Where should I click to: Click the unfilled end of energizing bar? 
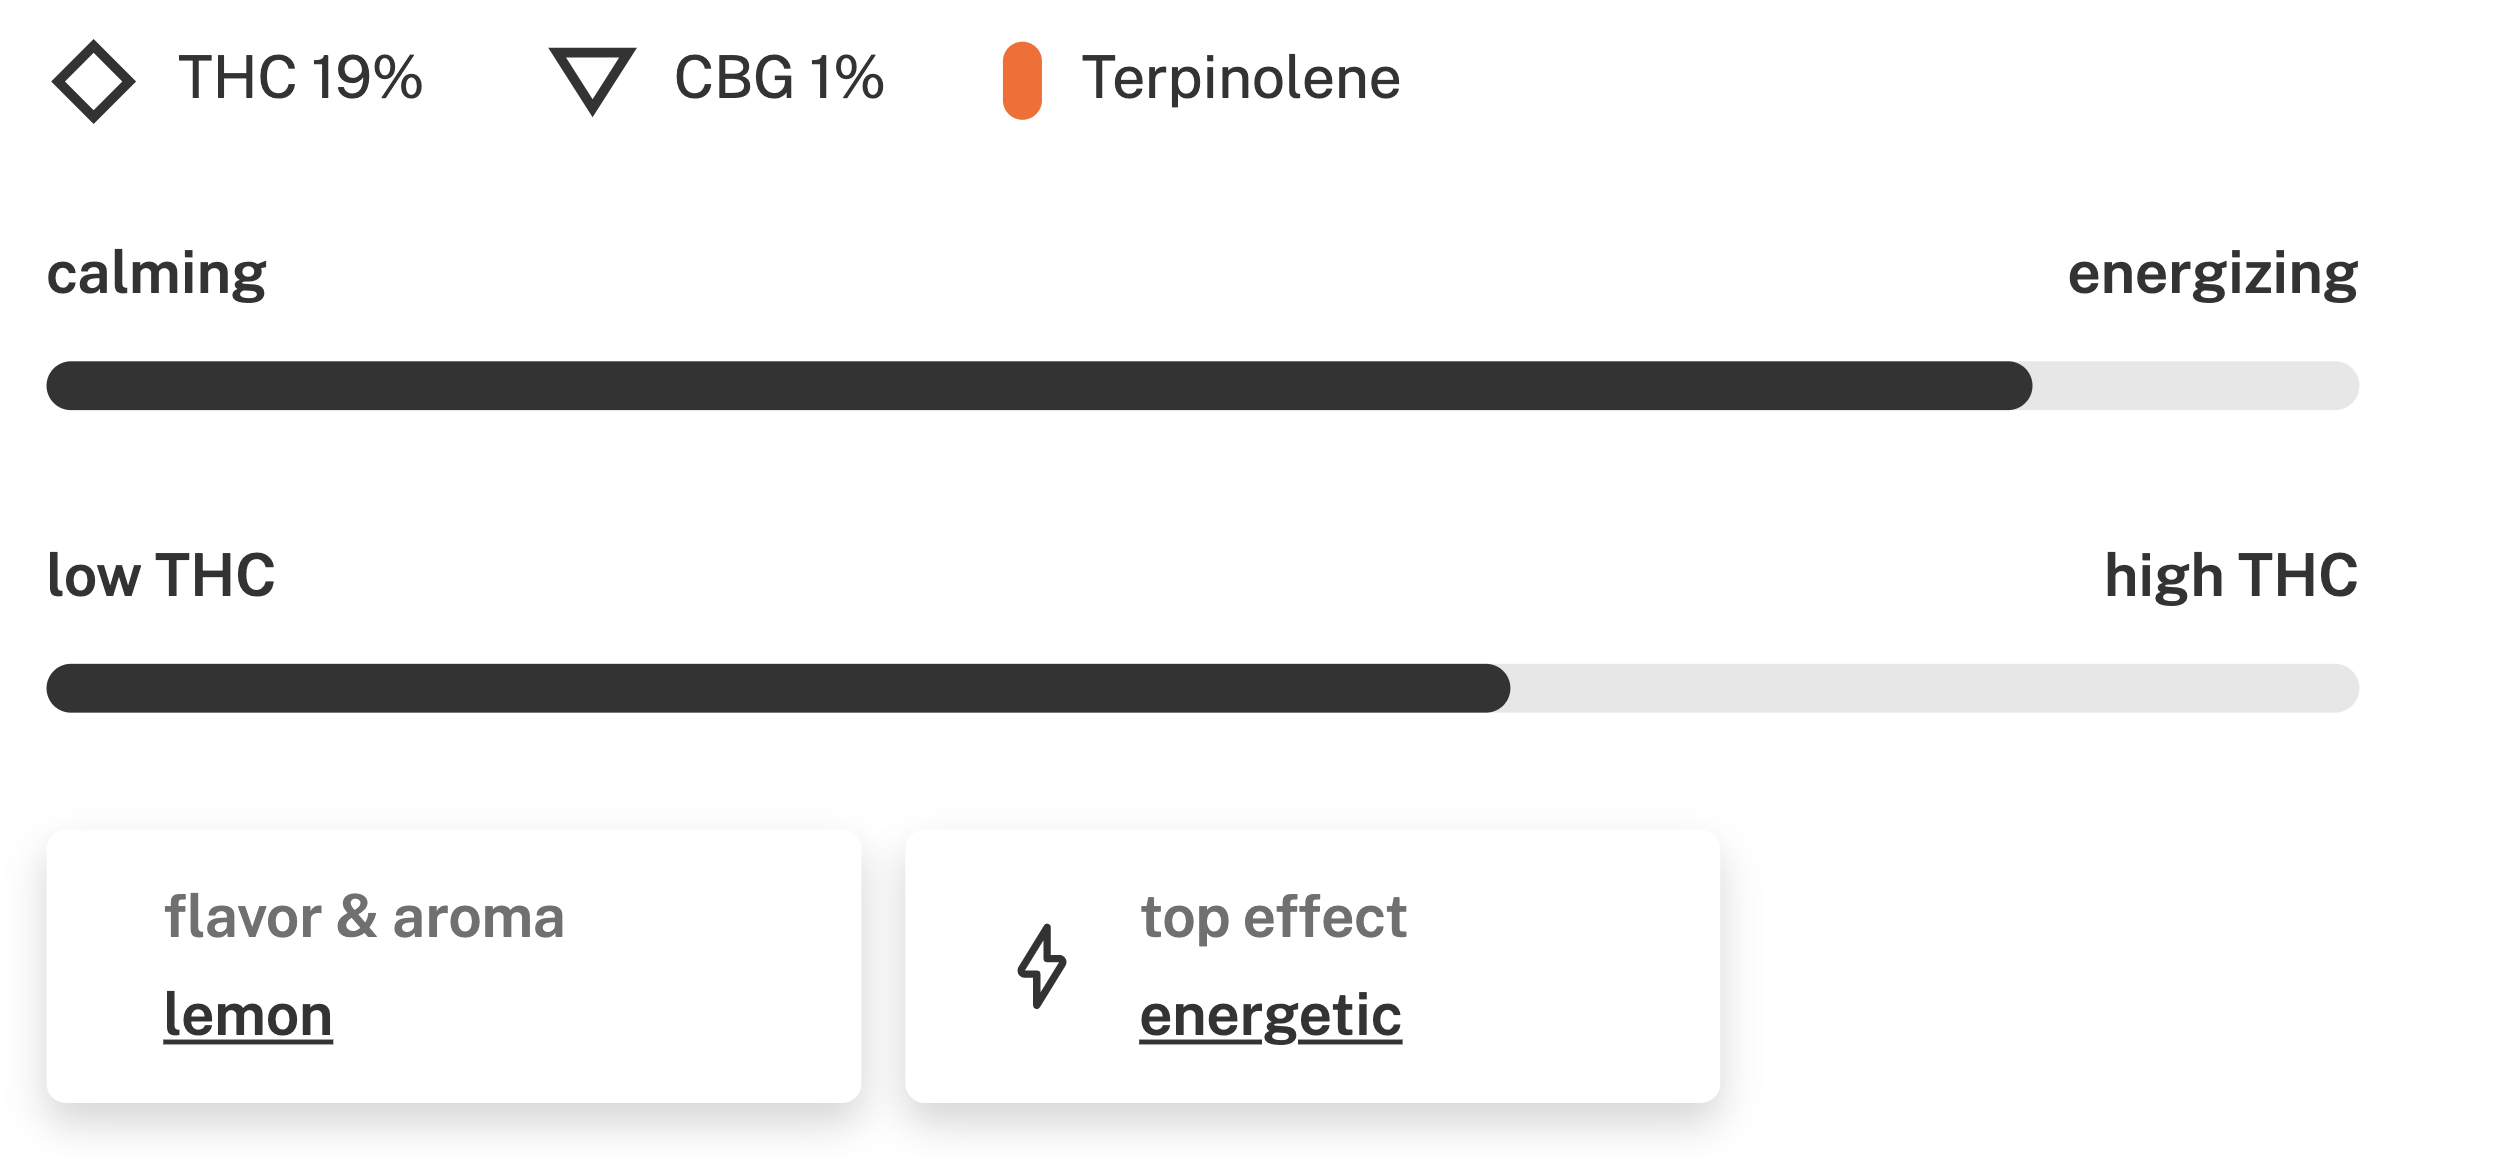(x=2196, y=386)
